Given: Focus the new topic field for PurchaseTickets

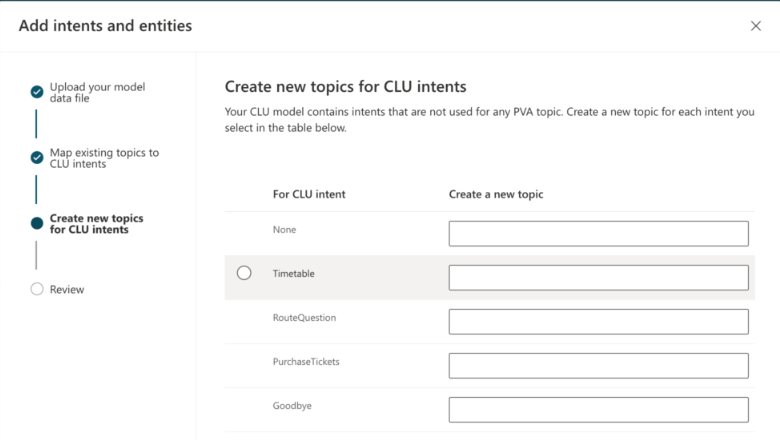Looking at the screenshot, I should [598, 365].
